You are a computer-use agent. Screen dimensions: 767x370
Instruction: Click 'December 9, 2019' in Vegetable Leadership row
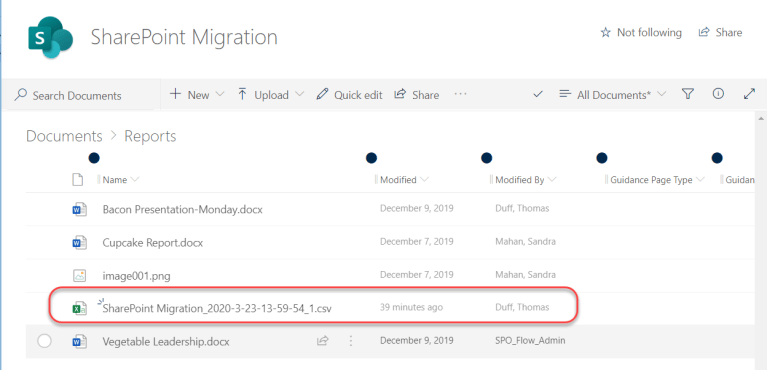pyautogui.click(x=417, y=340)
